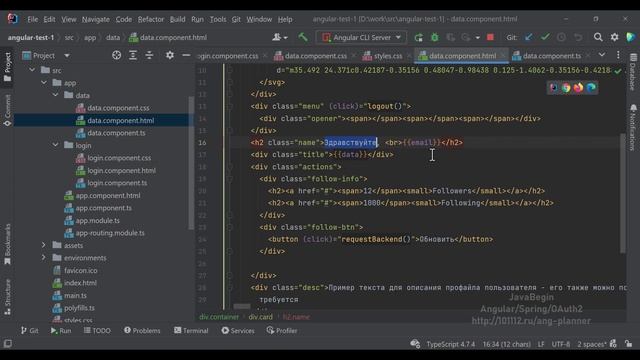Switch to styles.css tab
The height and width of the screenshot is (360, 640).
coord(387,56)
